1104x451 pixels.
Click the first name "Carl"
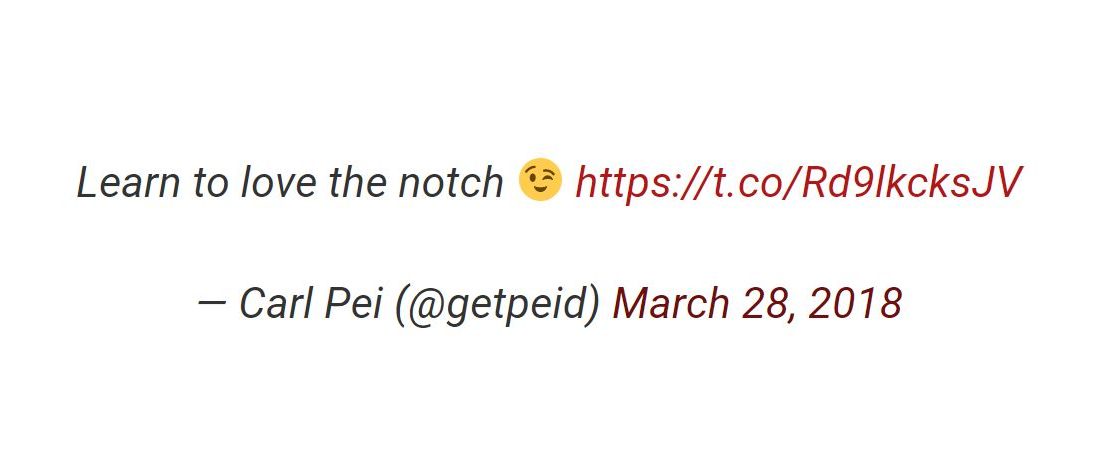click(277, 303)
